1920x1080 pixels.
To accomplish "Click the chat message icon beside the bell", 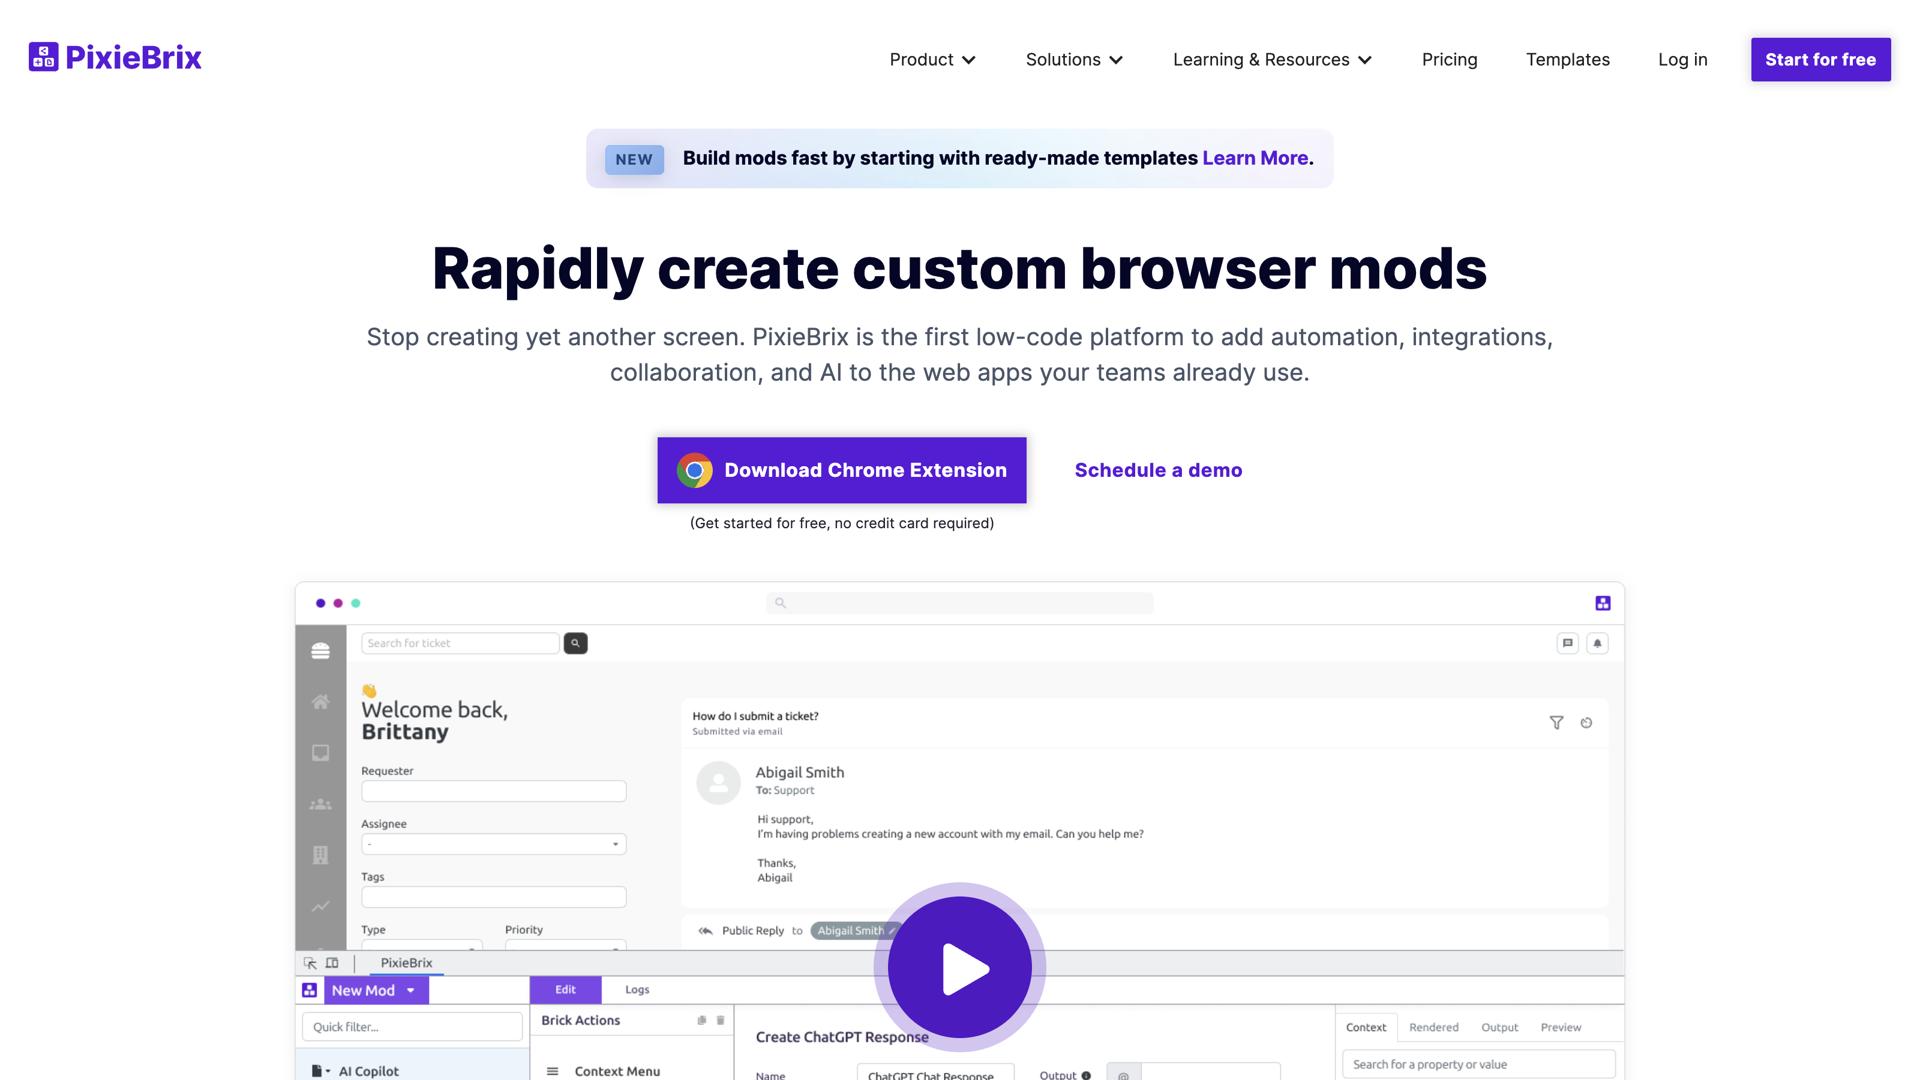I will coord(1567,643).
